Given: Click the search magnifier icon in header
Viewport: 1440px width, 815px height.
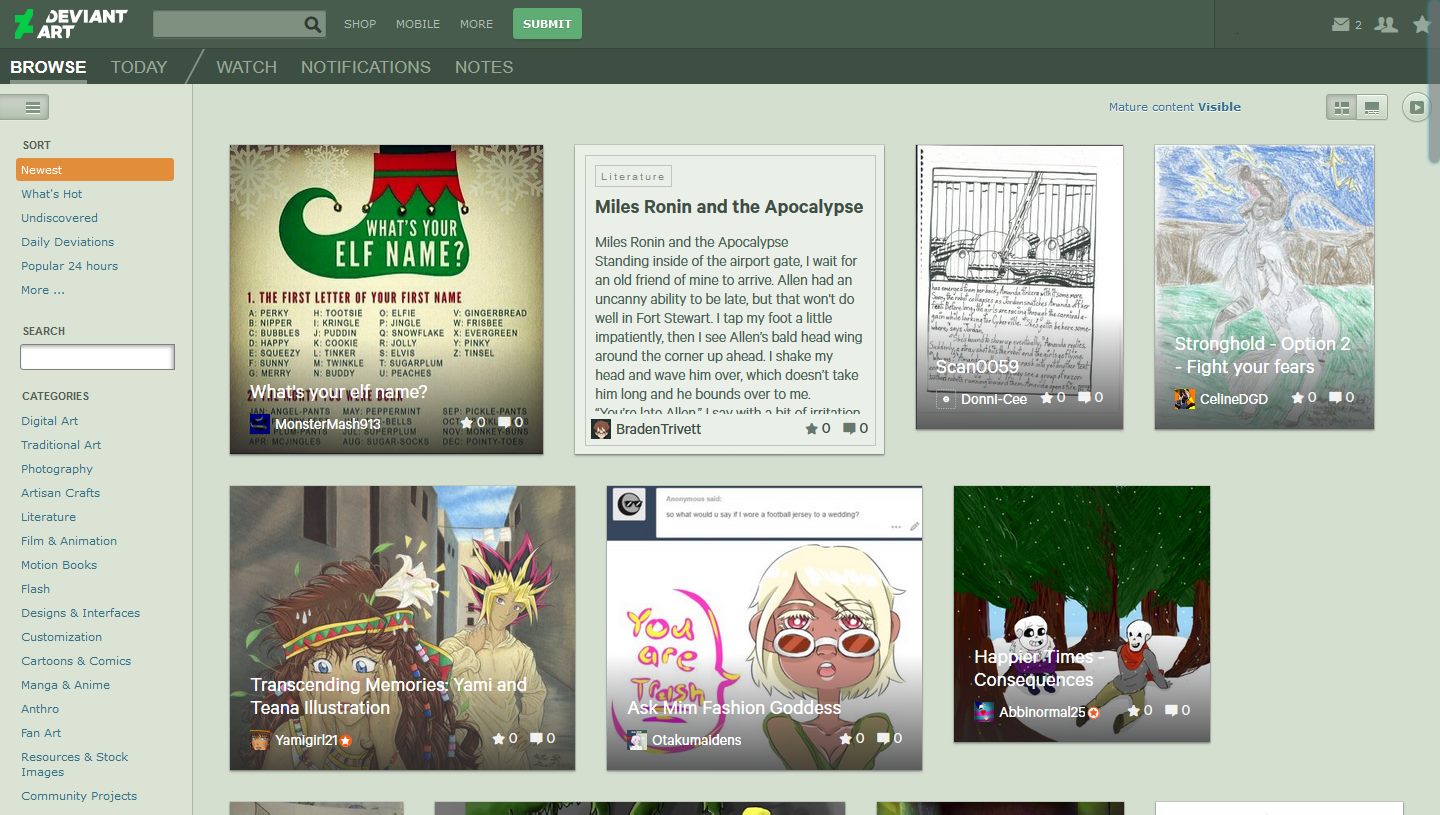Looking at the screenshot, I should (313, 24).
